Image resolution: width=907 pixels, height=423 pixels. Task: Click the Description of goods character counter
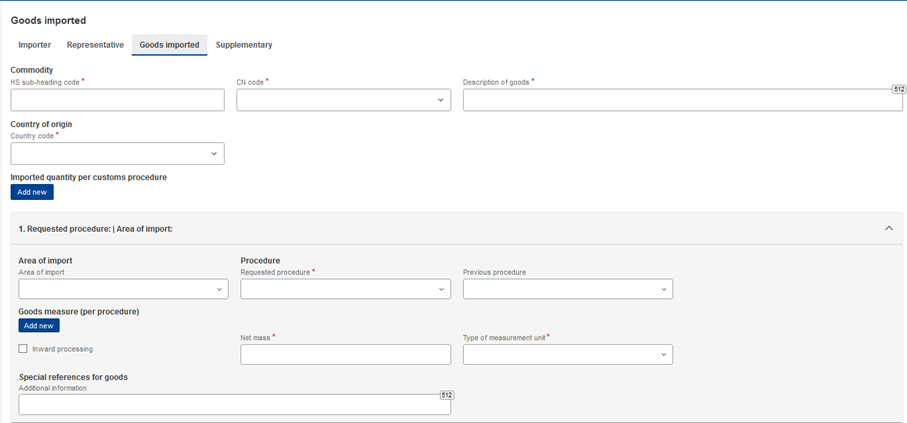tap(898, 90)
